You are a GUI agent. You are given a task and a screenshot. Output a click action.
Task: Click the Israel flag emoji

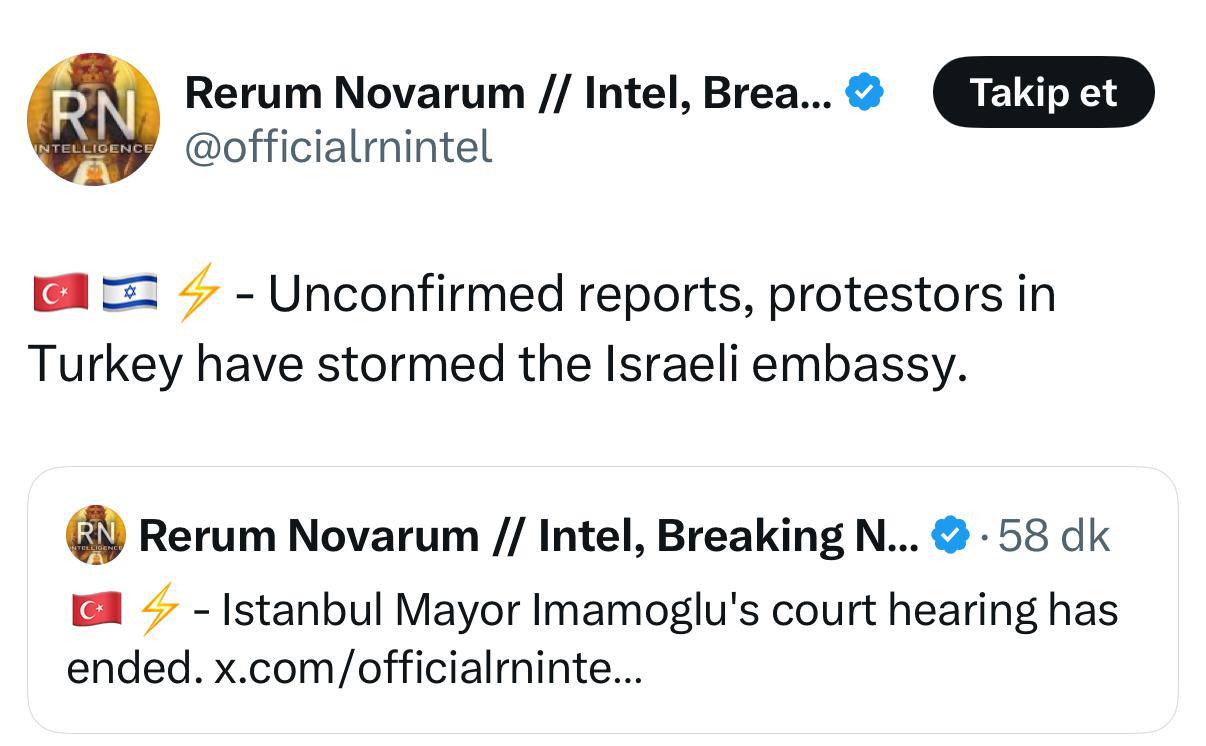coord(130,294)
